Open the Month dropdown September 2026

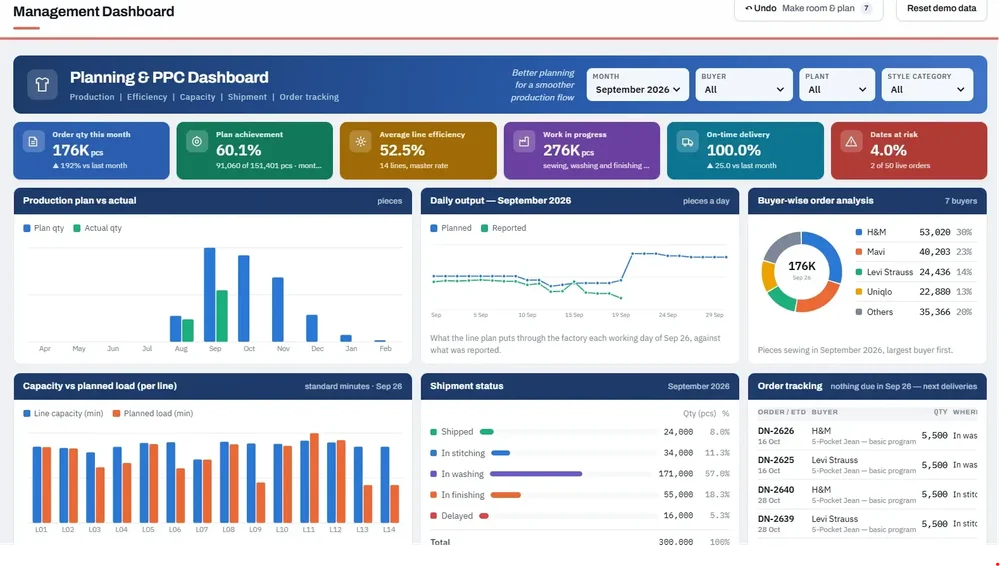coord(638,84)
